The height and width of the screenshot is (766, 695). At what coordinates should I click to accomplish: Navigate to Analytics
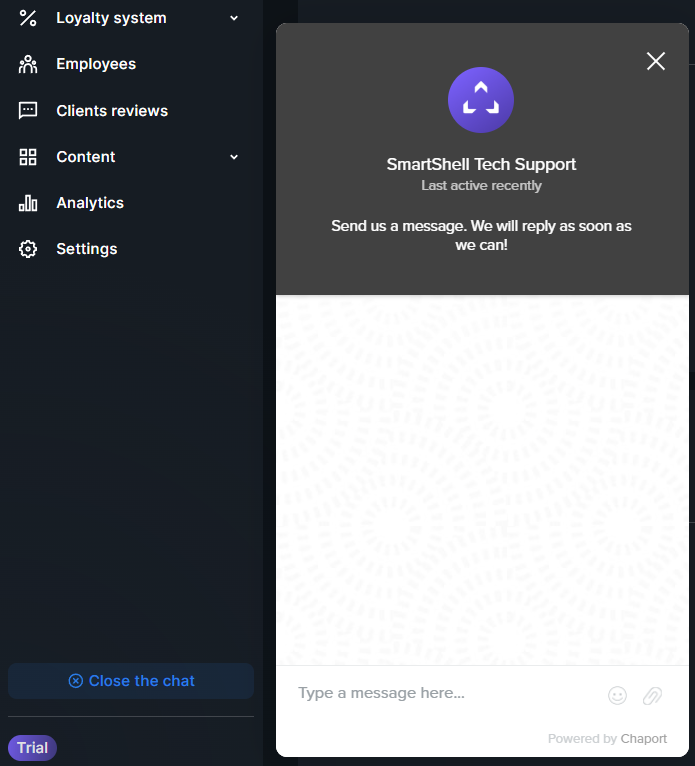click(90, 203)
